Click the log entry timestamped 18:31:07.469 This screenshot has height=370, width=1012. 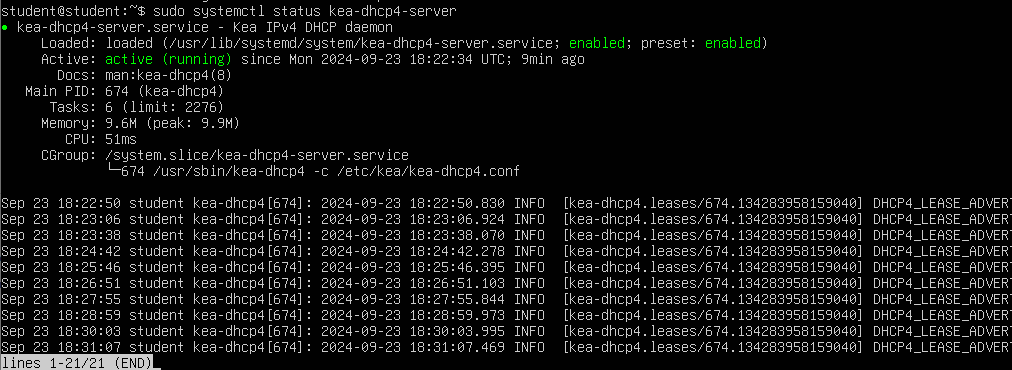506,347
